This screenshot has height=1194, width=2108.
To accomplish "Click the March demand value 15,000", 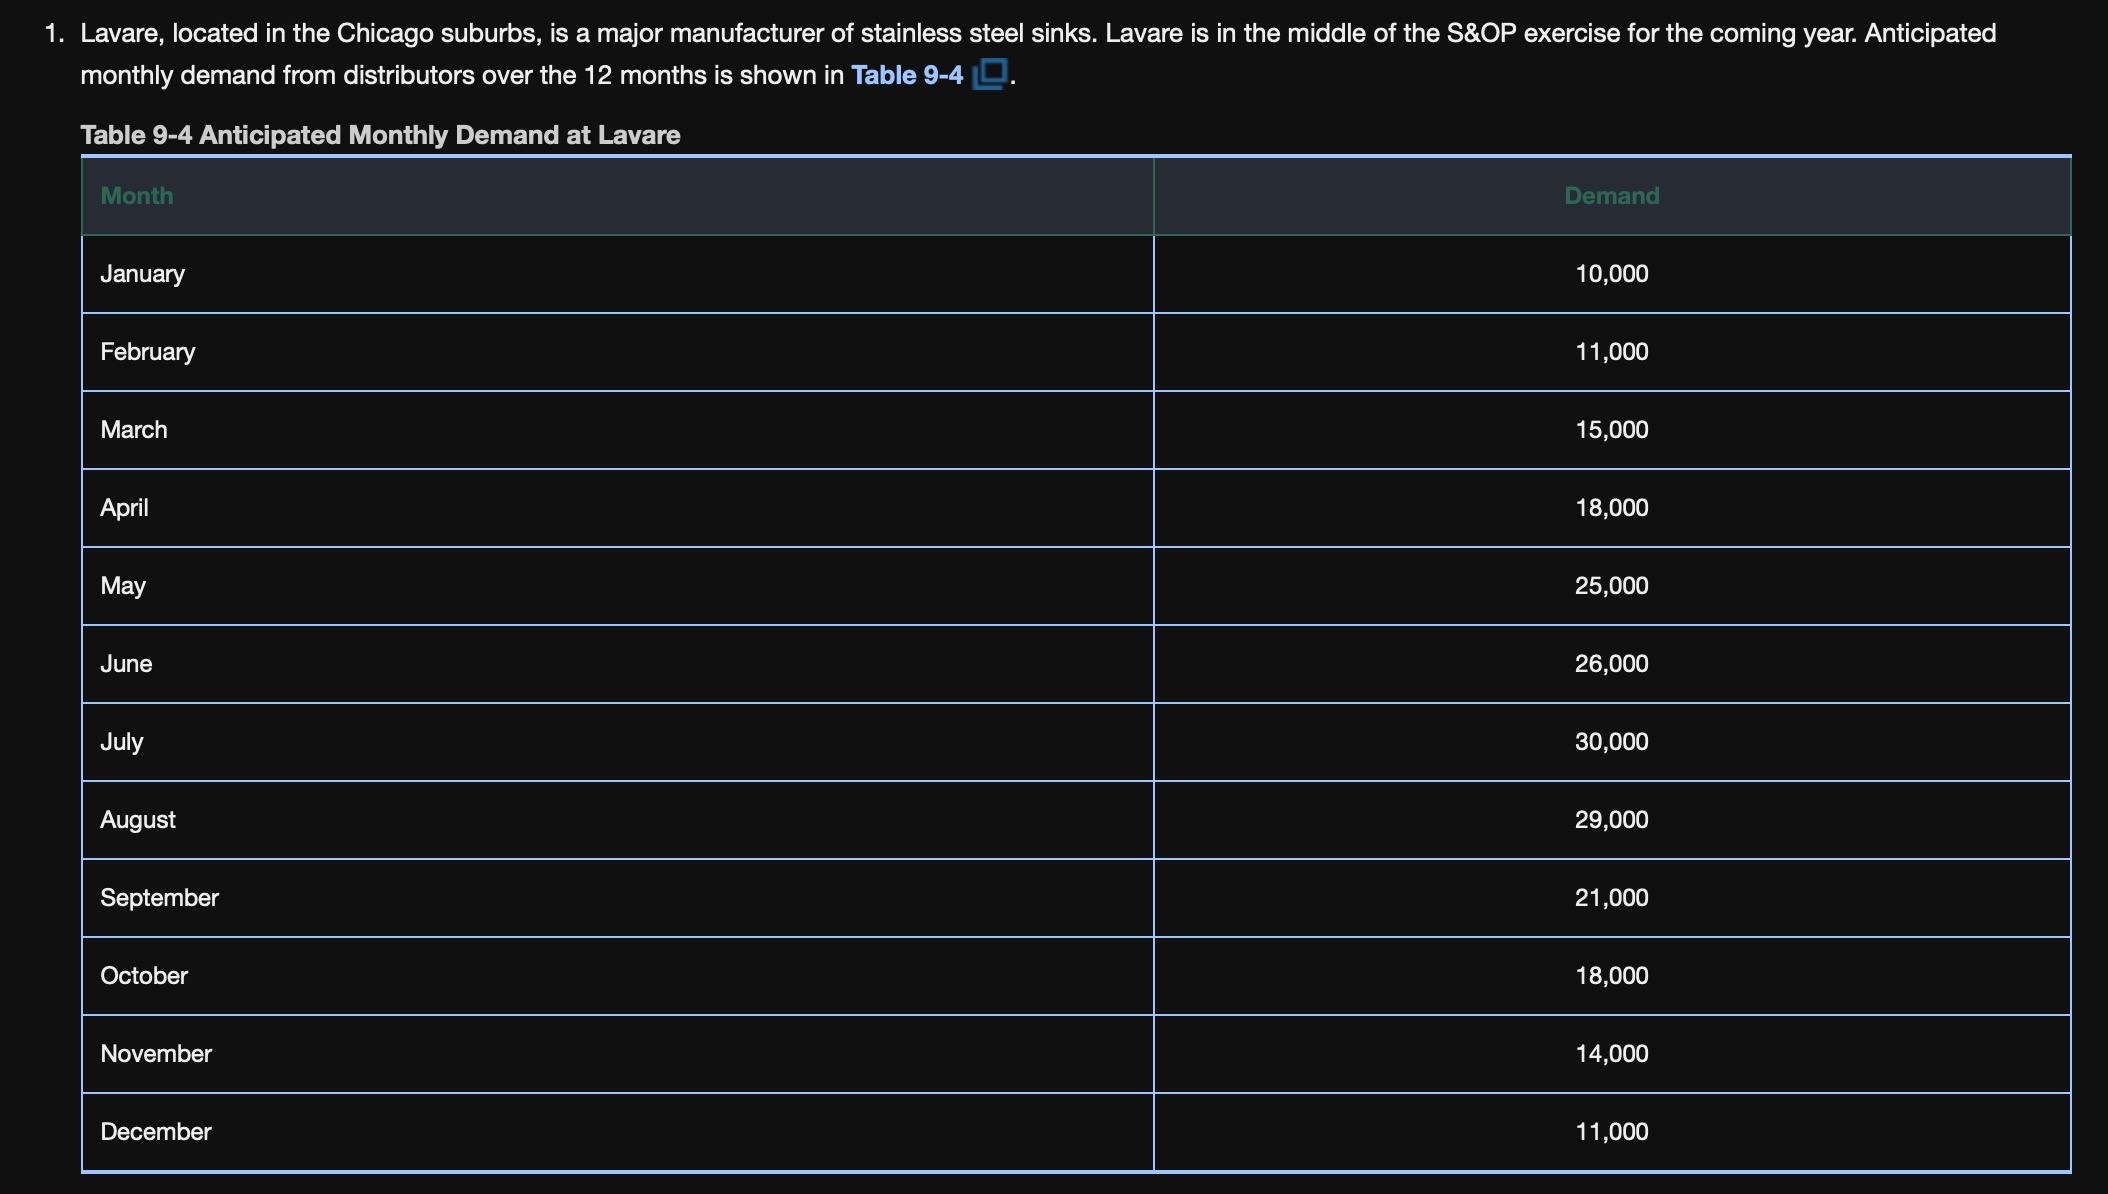I will tap(1611, 430).
